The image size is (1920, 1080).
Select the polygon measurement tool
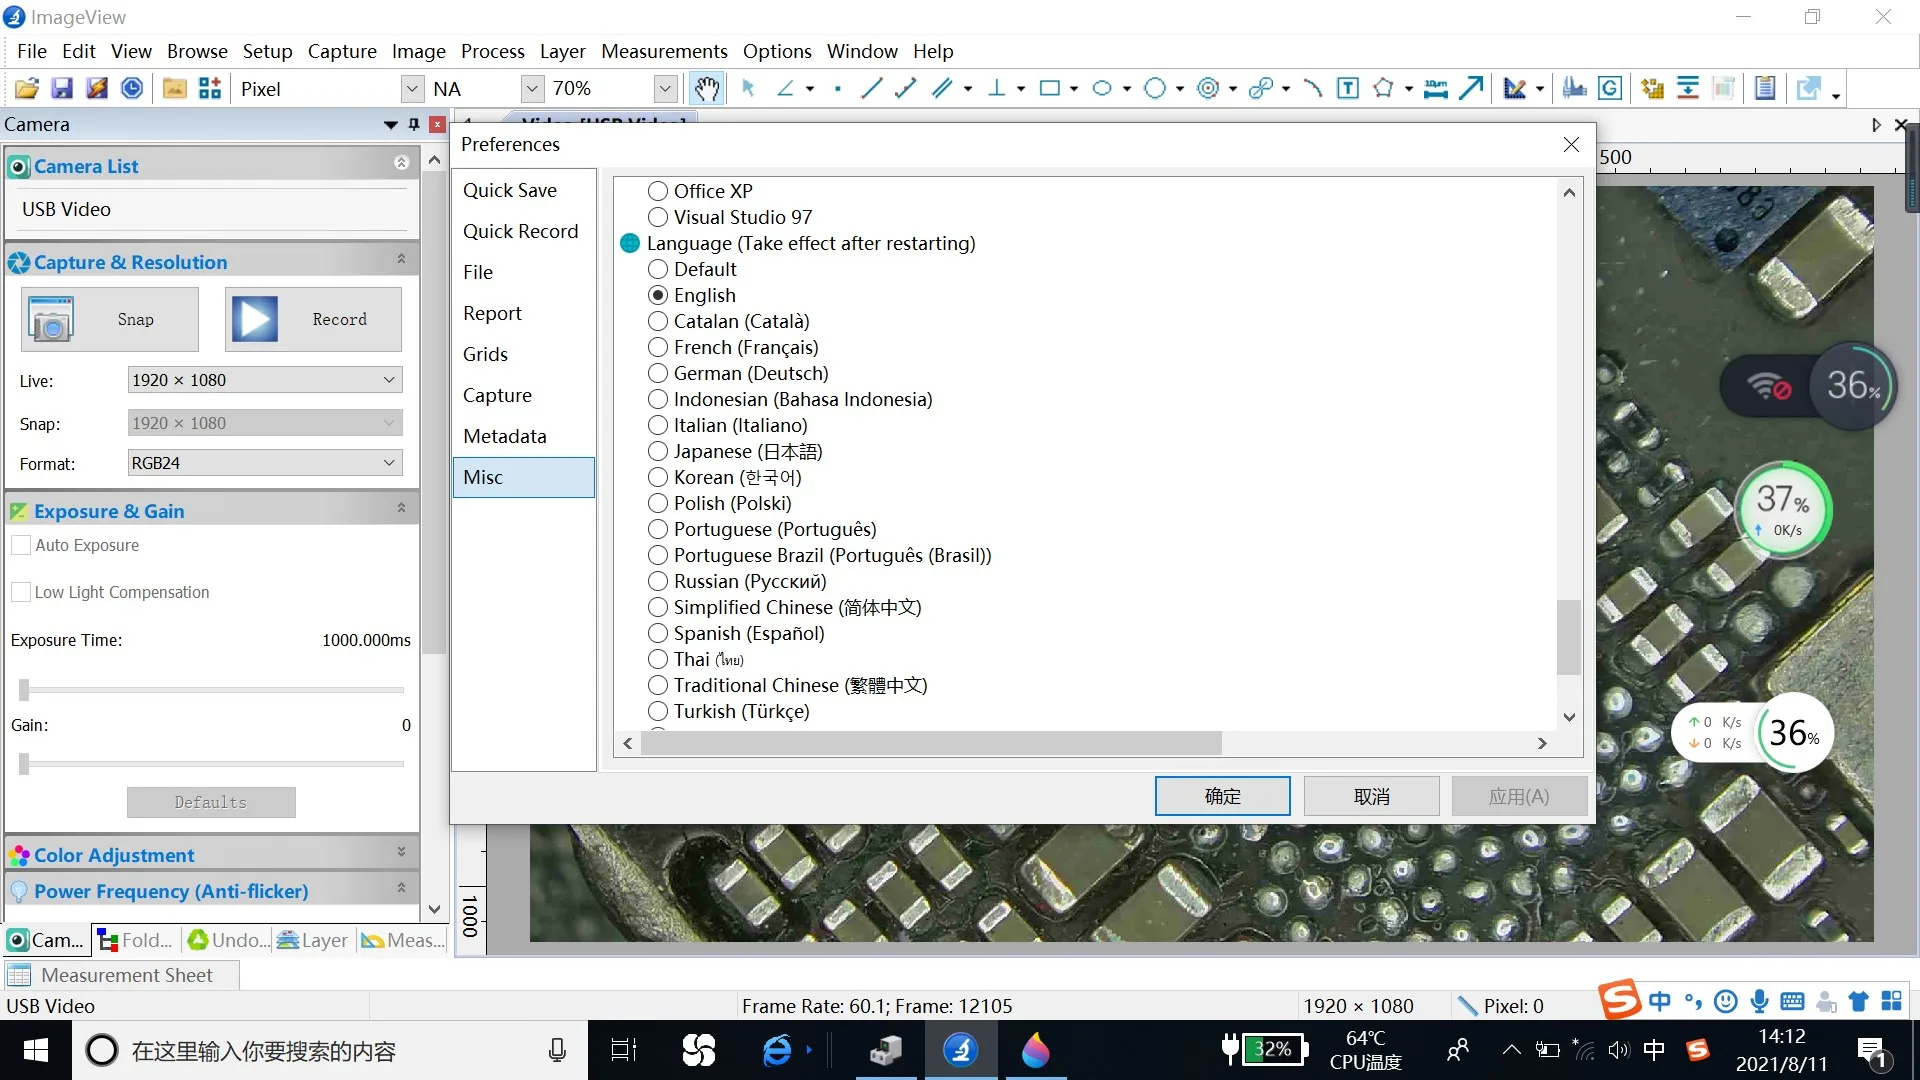(x=1383, y=89)
